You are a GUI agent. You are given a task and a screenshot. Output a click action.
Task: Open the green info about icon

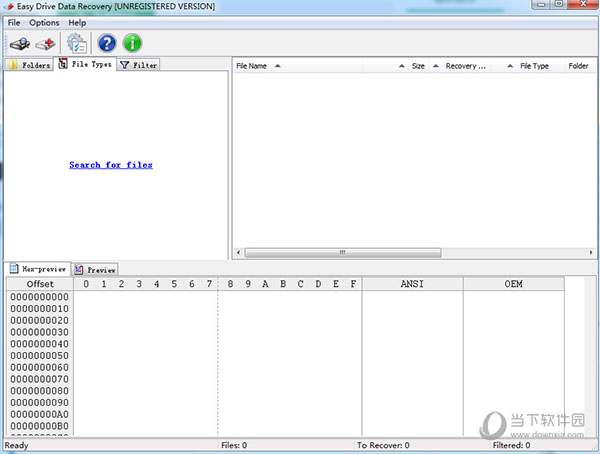pyautogui.click(x=132, y=43)
